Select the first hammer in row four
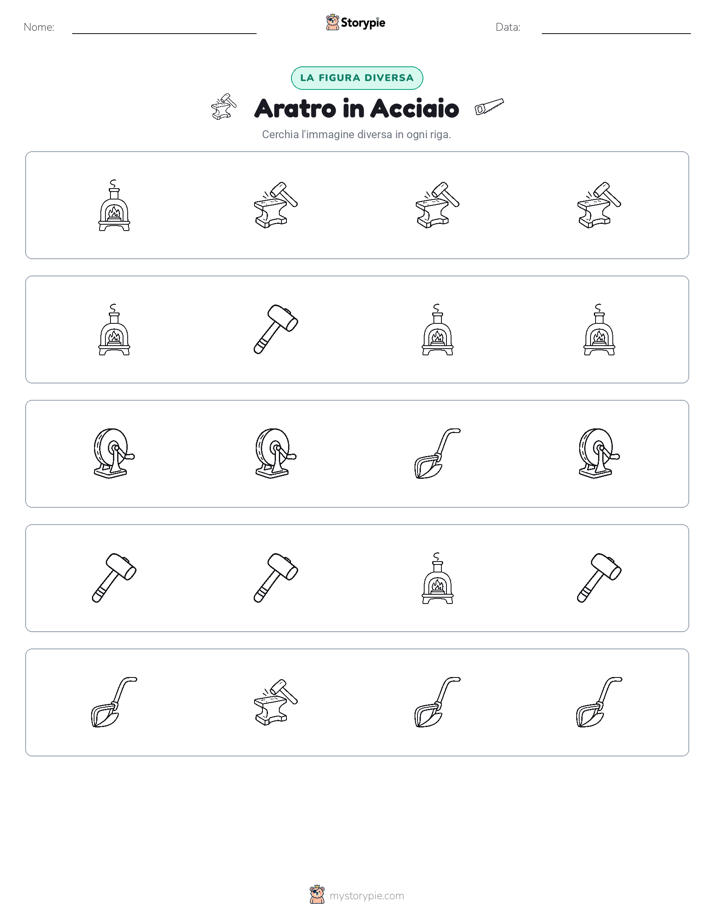The image size is (714, 924). (x=114, y=578)
